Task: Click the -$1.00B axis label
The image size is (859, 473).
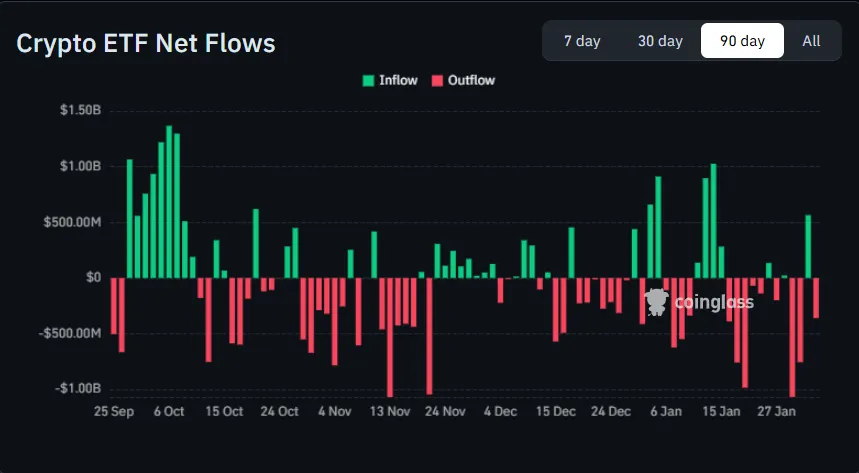Action: pyautogui.click(x=78, y=389)
